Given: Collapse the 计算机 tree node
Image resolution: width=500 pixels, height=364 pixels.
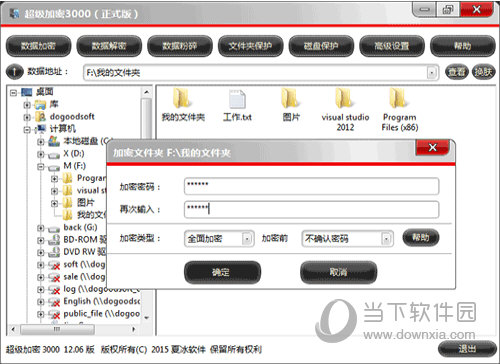Looking at the screenshot, I should (27, 129).
